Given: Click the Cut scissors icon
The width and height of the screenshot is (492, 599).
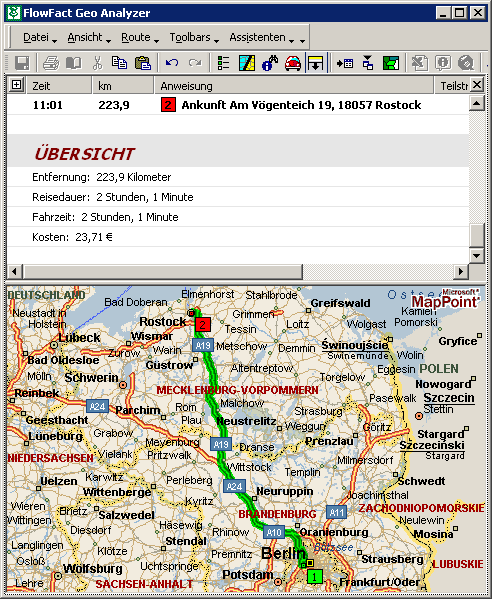Looking at the screenshot, I should (97, 63).
